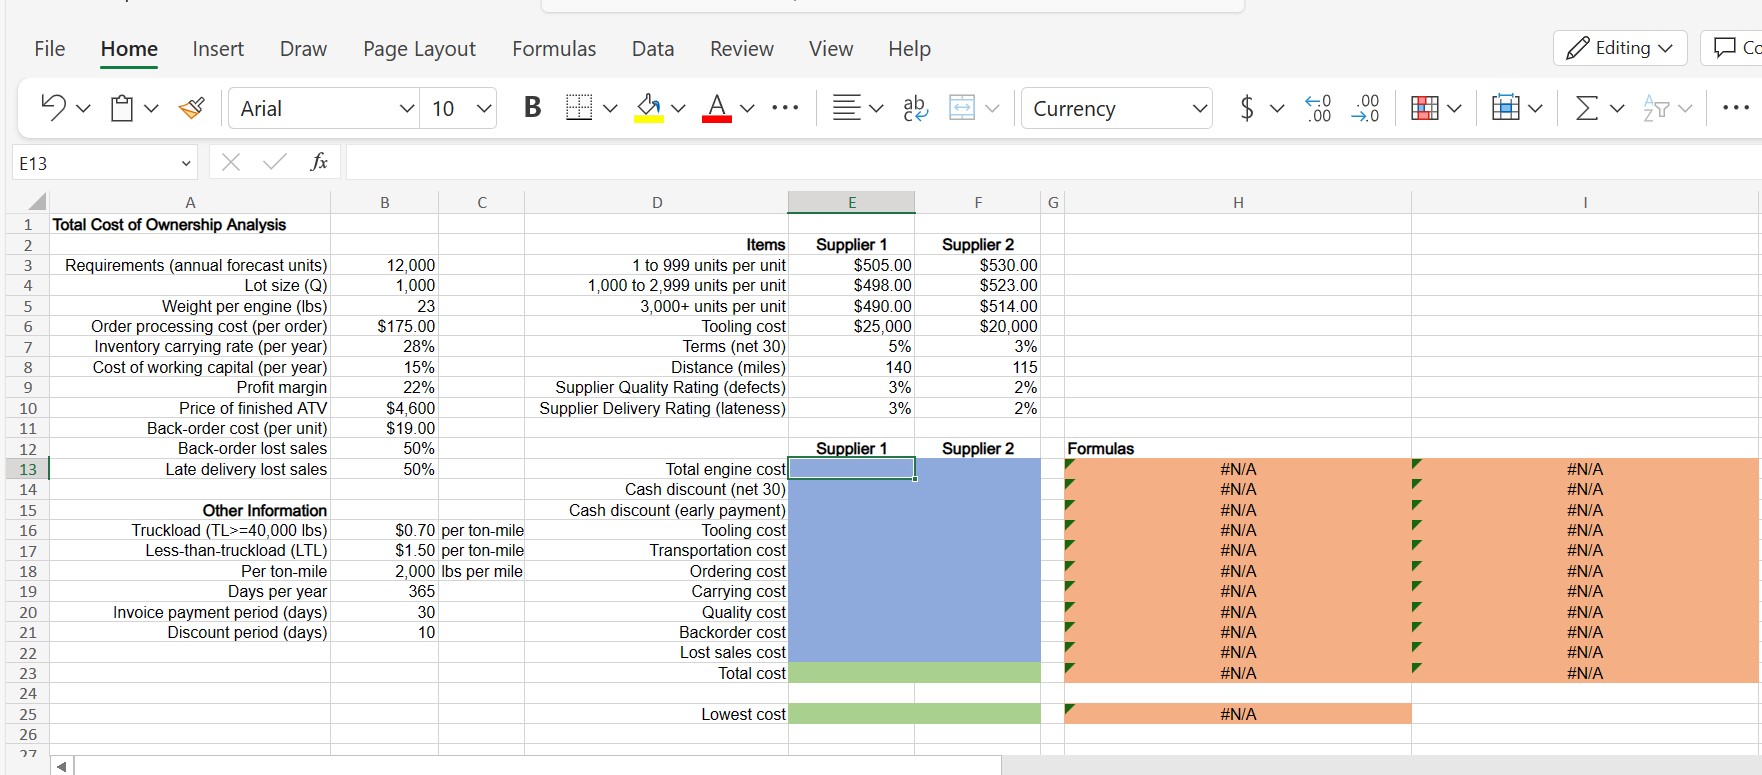The height and width of the screenshot is (775, 1762).
Task: Click cell E13 for Total engine cost
Action: (x=852, y=469)
